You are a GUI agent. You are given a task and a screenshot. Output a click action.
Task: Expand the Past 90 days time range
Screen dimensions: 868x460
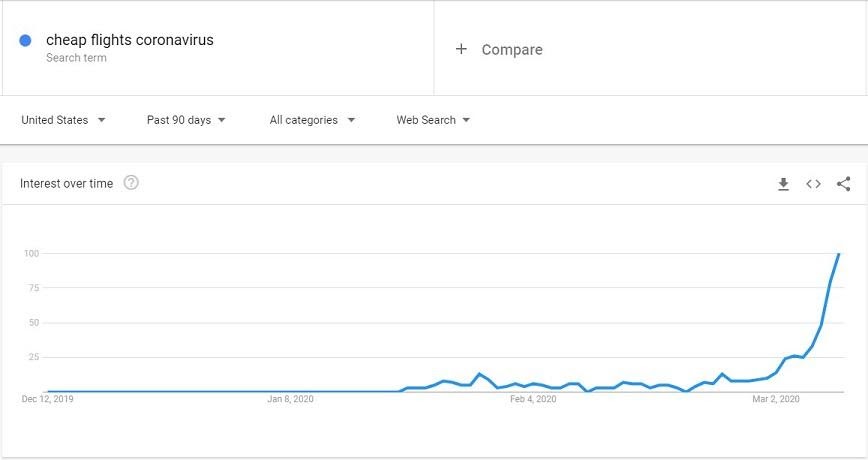tap(186, 120)
